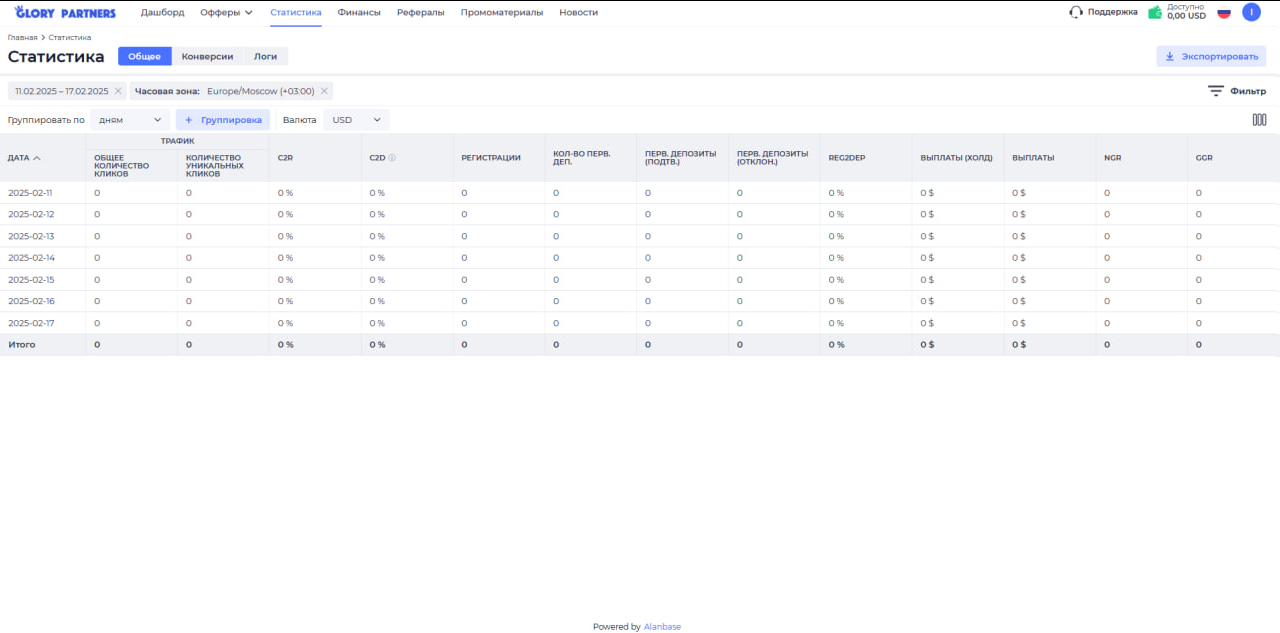The height and width of the screenshot is (633, 1280).
Task: Follow the Alanbase link in footer
Action: 662,627
